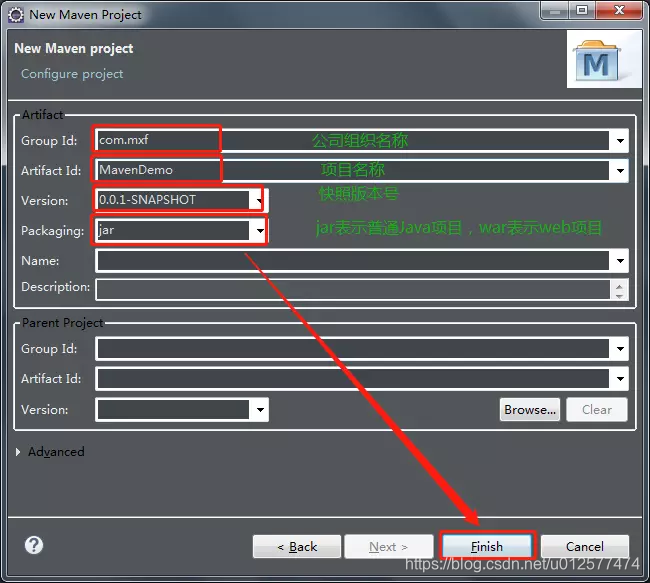Go to the previous page with Back
This screenshot has width=650, height=583.
click(297, 547)
